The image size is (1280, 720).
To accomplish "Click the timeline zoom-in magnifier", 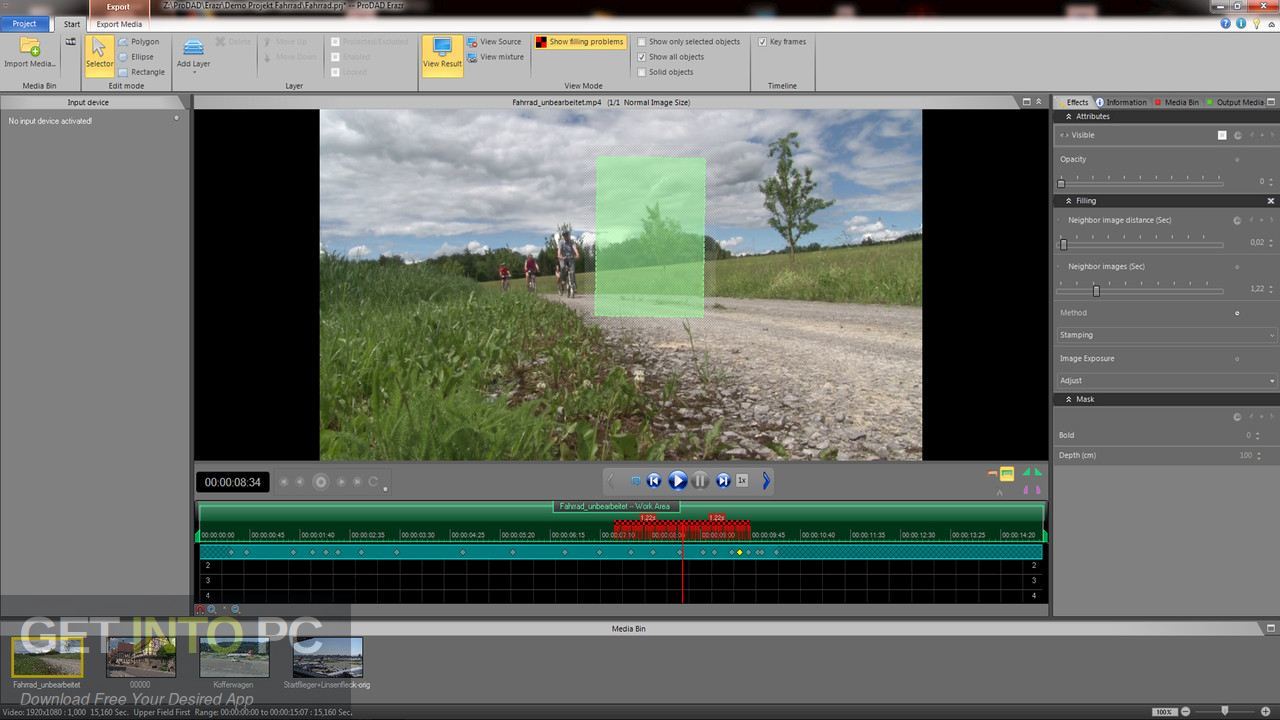I will (212, 609).
